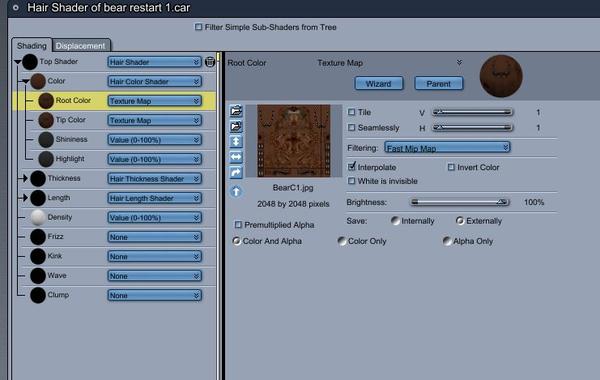
Task: Switch to the Shading tab
Action: (31, 46)
